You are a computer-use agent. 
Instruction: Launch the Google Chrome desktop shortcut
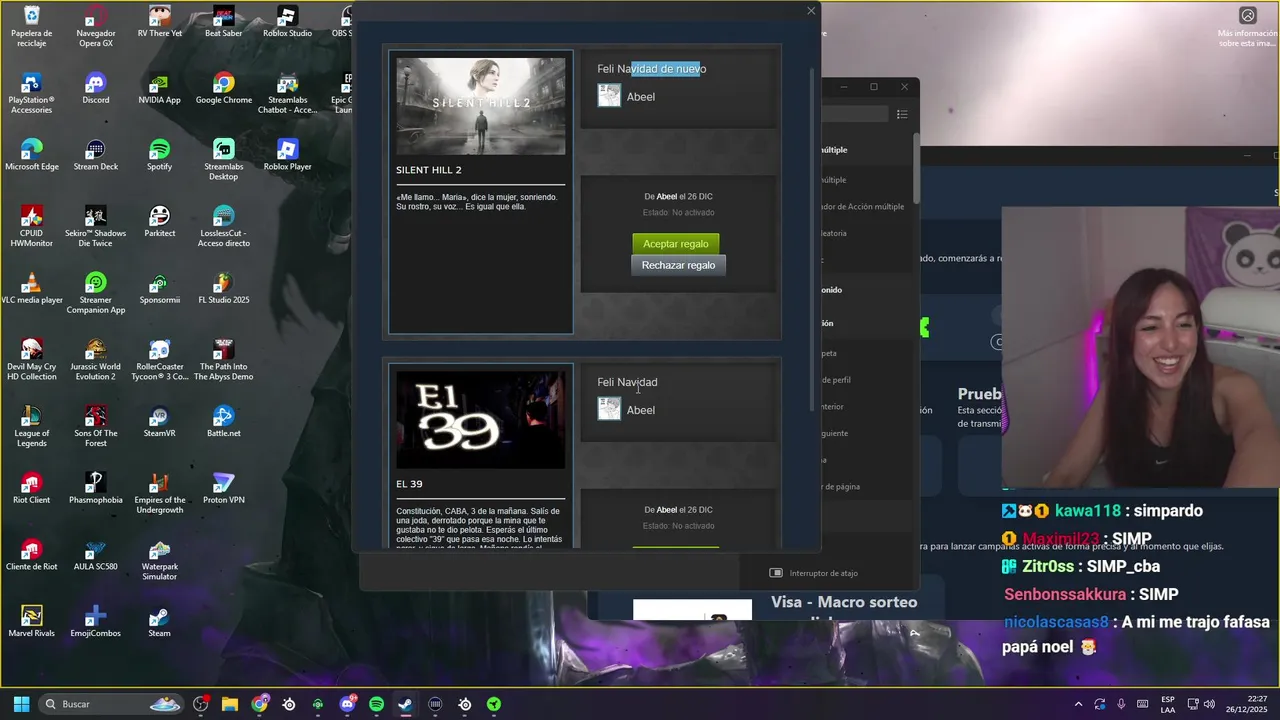(223, 89)
